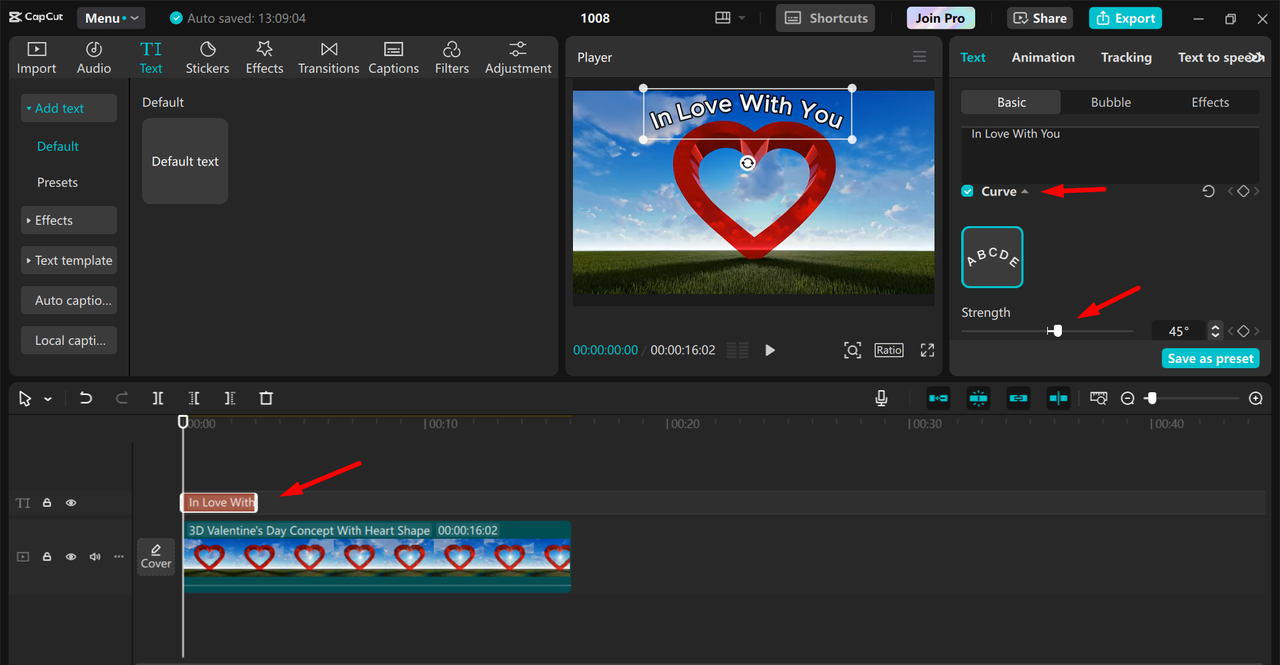Toggle auto snapping

point(978,398)
